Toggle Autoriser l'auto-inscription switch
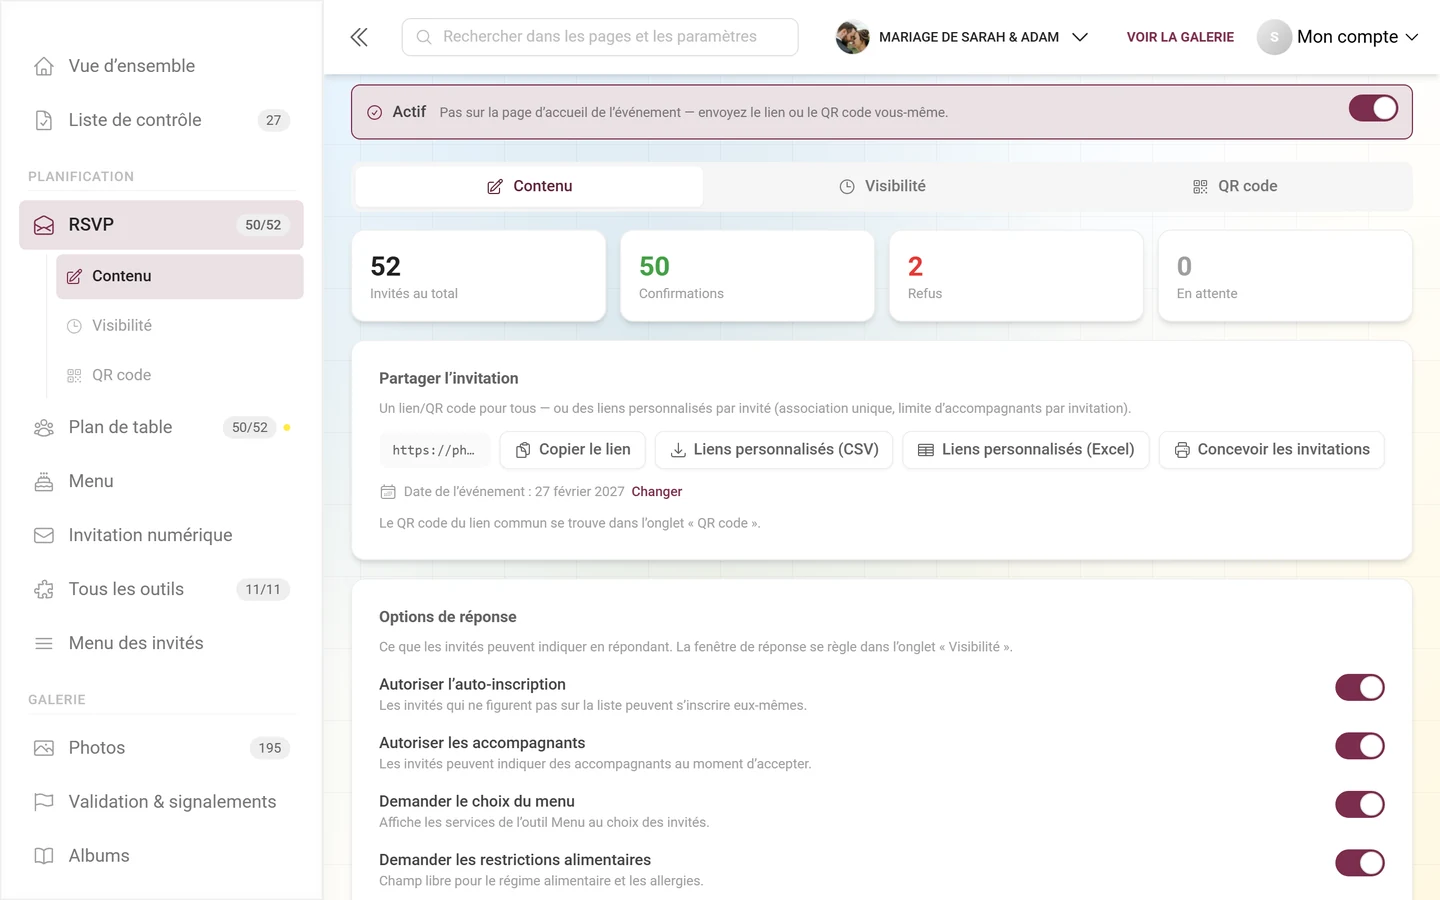 [1360, 687]
